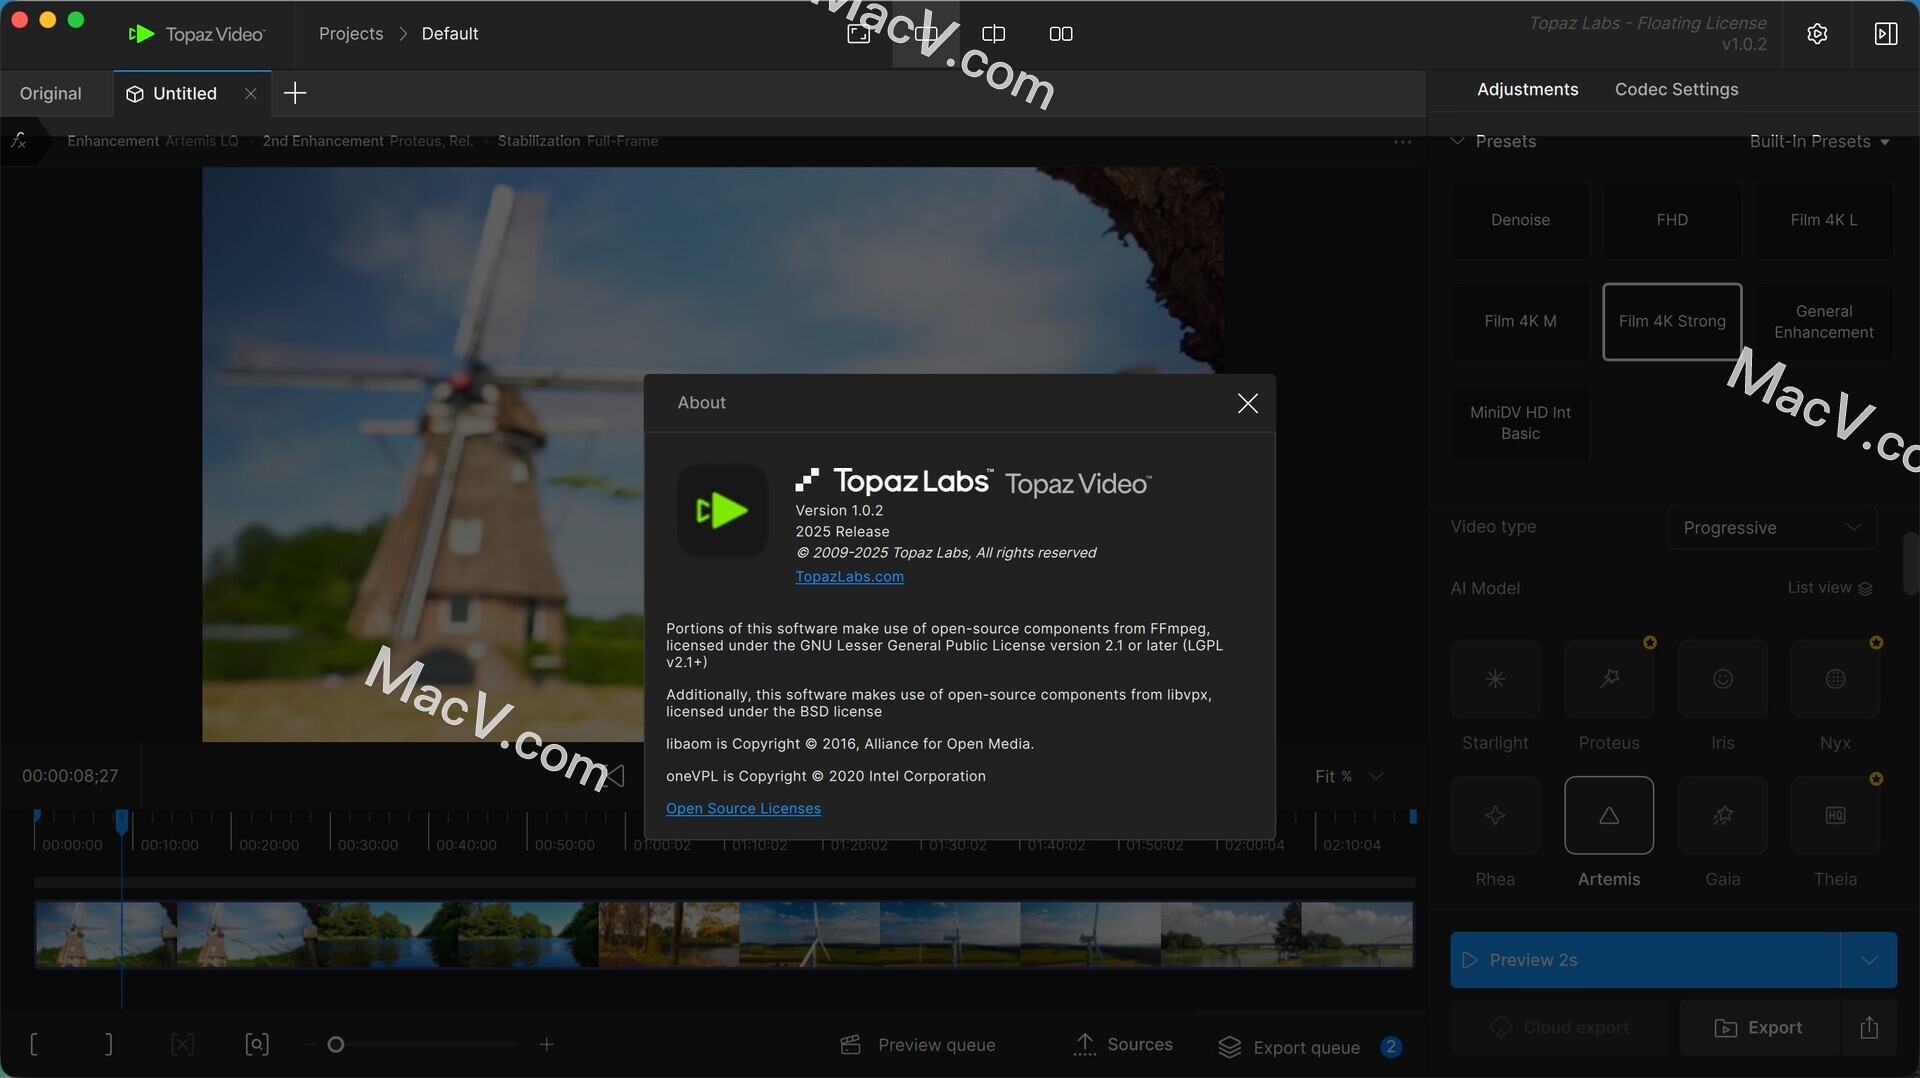Click the timeline zoom slider handle
The image size is (1920, 1078).
click(336, 1044)
